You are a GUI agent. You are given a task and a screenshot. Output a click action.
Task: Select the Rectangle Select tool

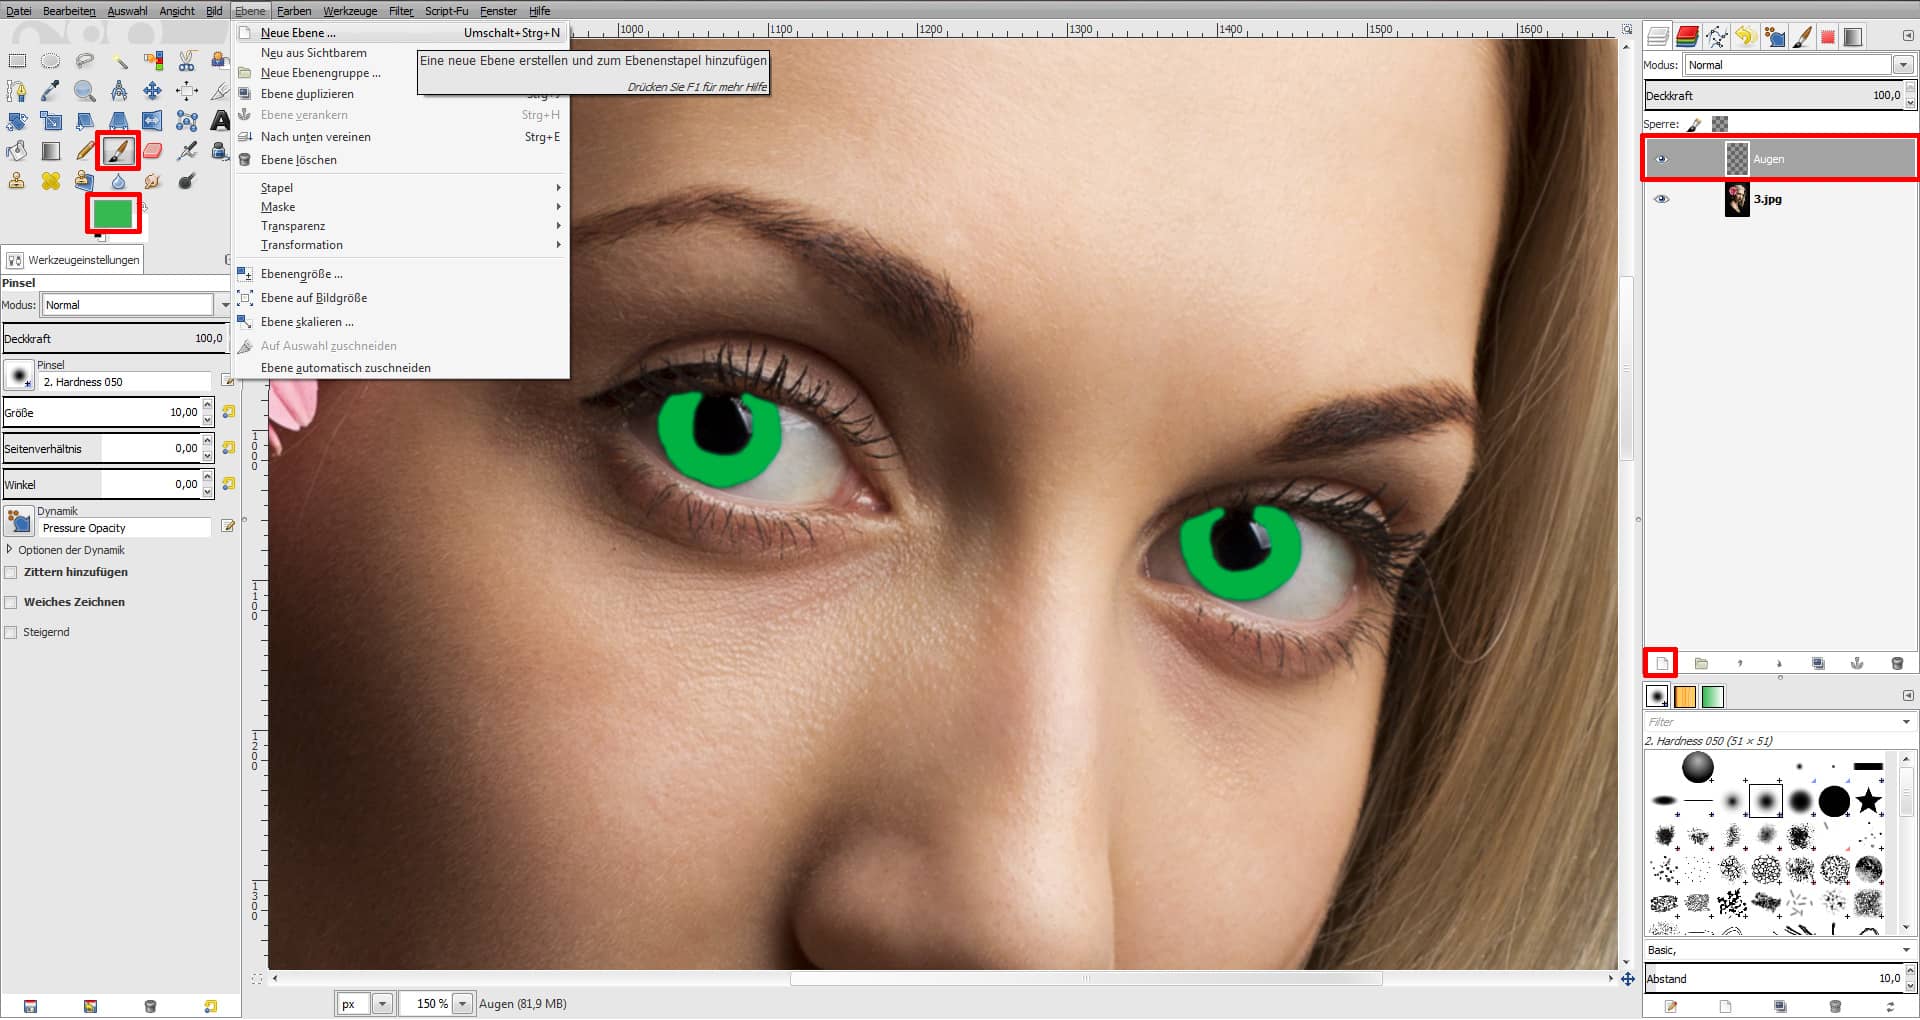point(17,62)
